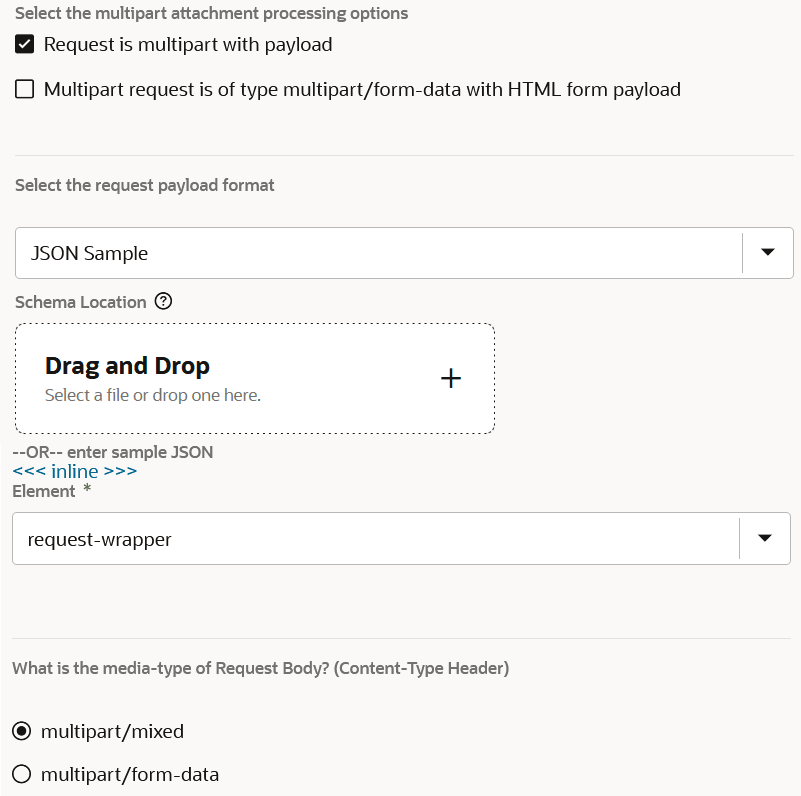
Task: Click the plus icon to add file
Action: pos(451,379)
